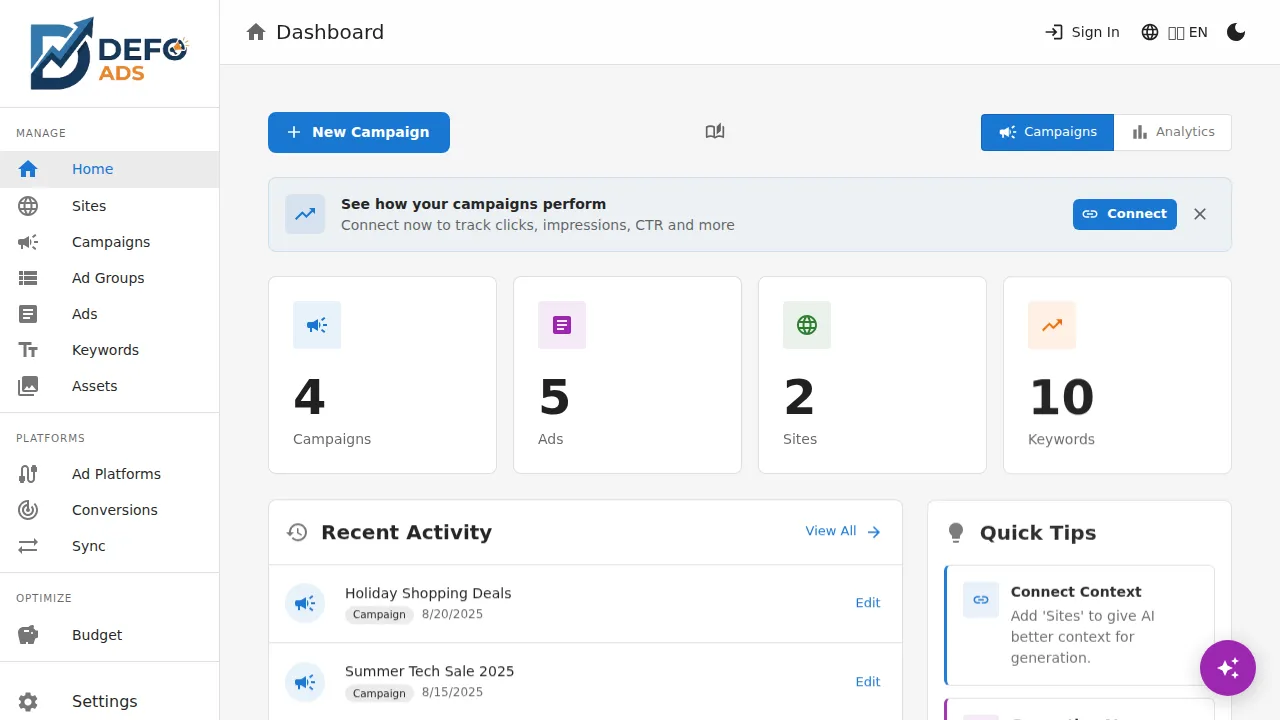Click the Keywords text icon in sidebar
The width and height of the screenshot is (1280, 720).
[x=28, y=350]
